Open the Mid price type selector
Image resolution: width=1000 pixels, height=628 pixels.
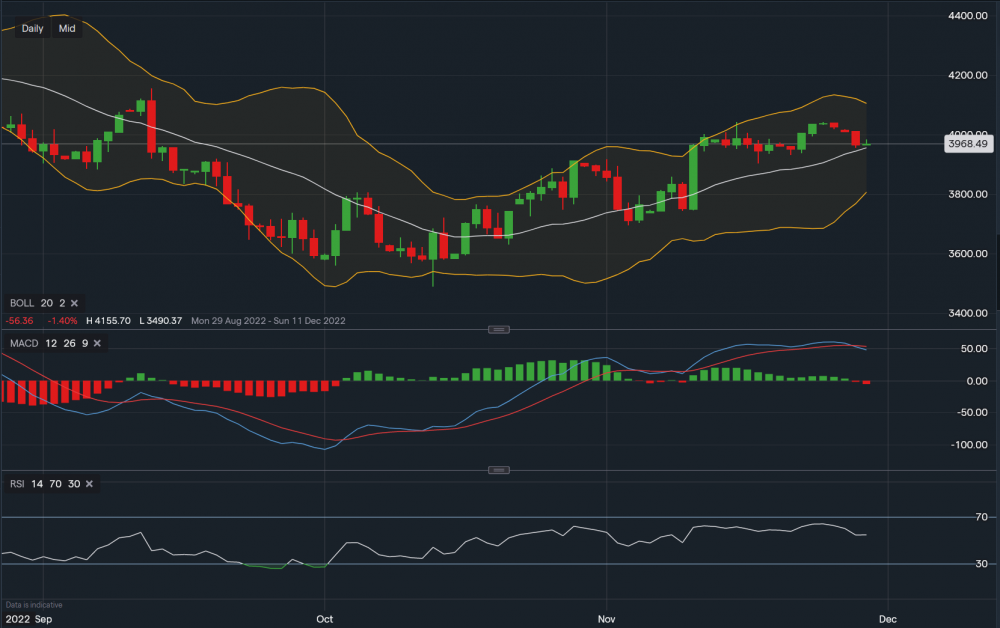click(67, 29)
